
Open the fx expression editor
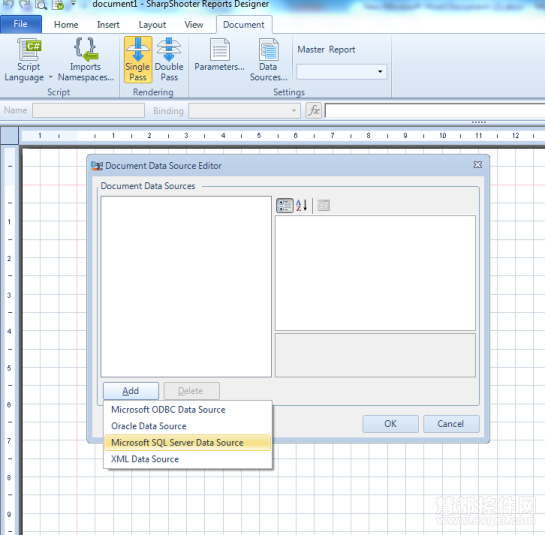tap(314, 111)
